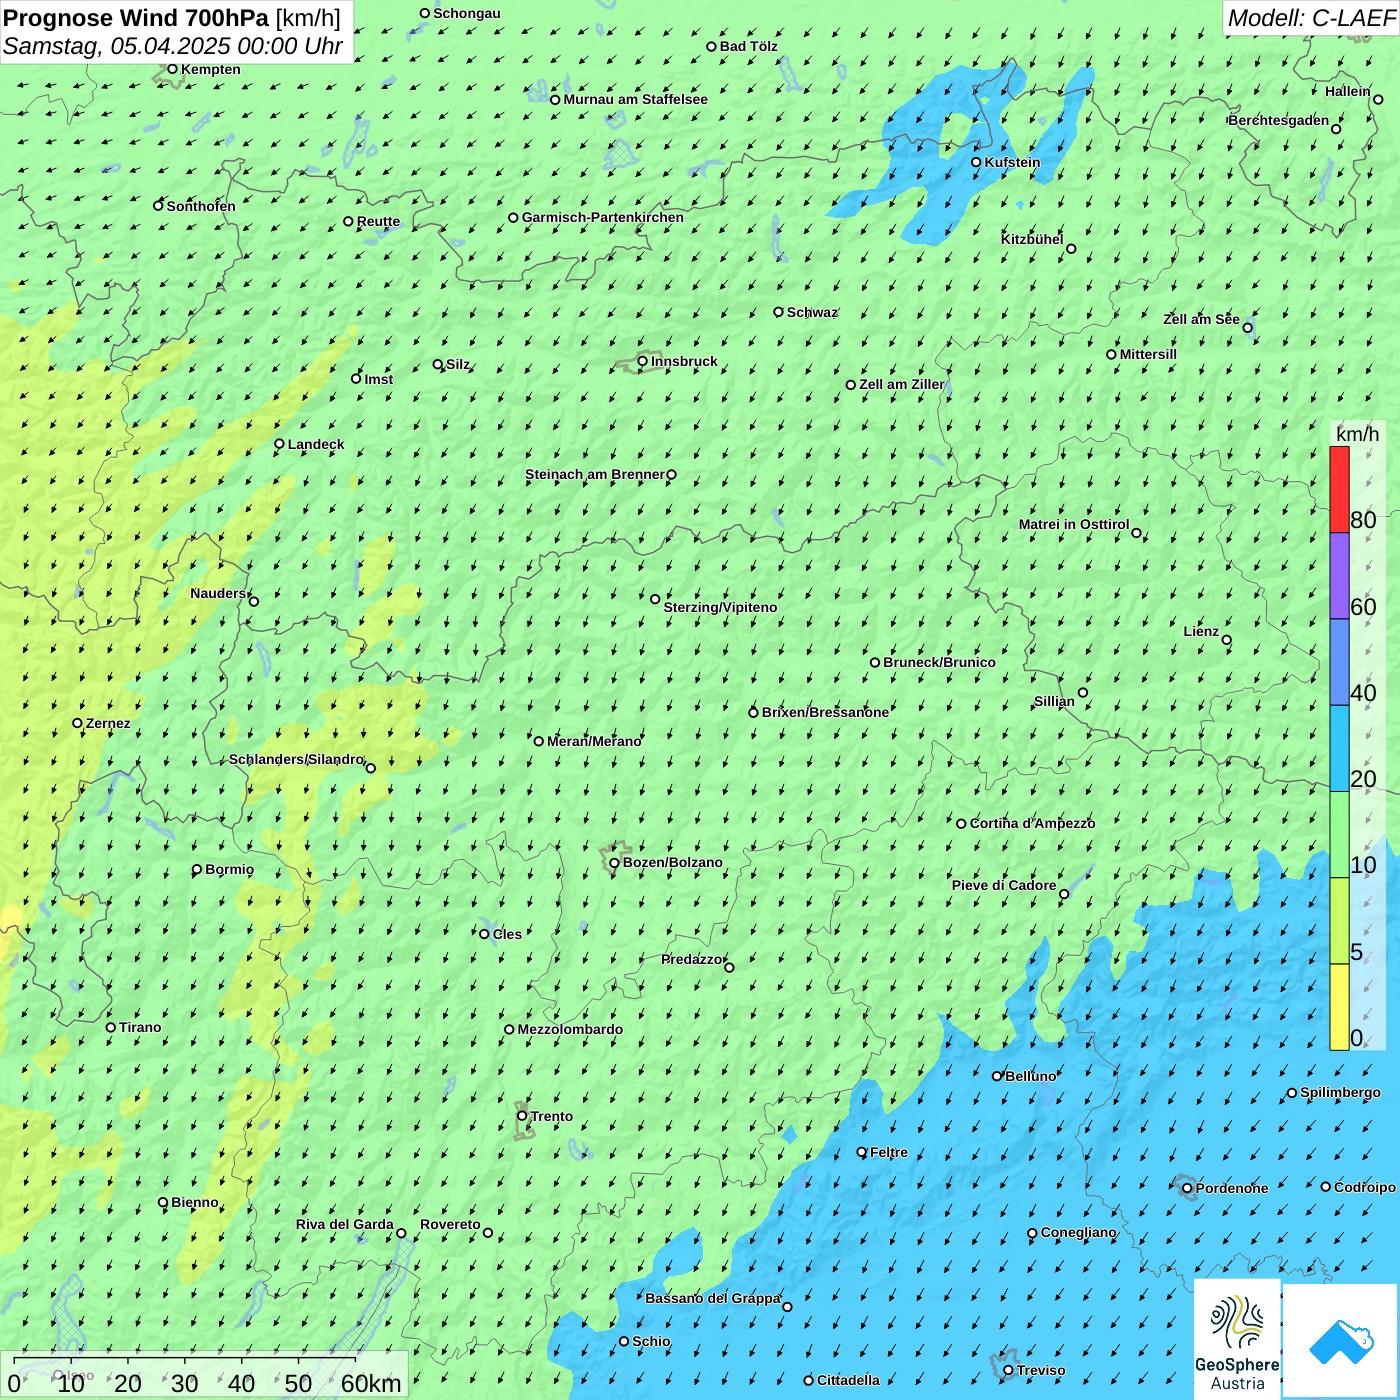Click the 'Riva del Garda' label
Image resolution: width=1400 pixels, height=1400 pixels.
coord(345,1224)
